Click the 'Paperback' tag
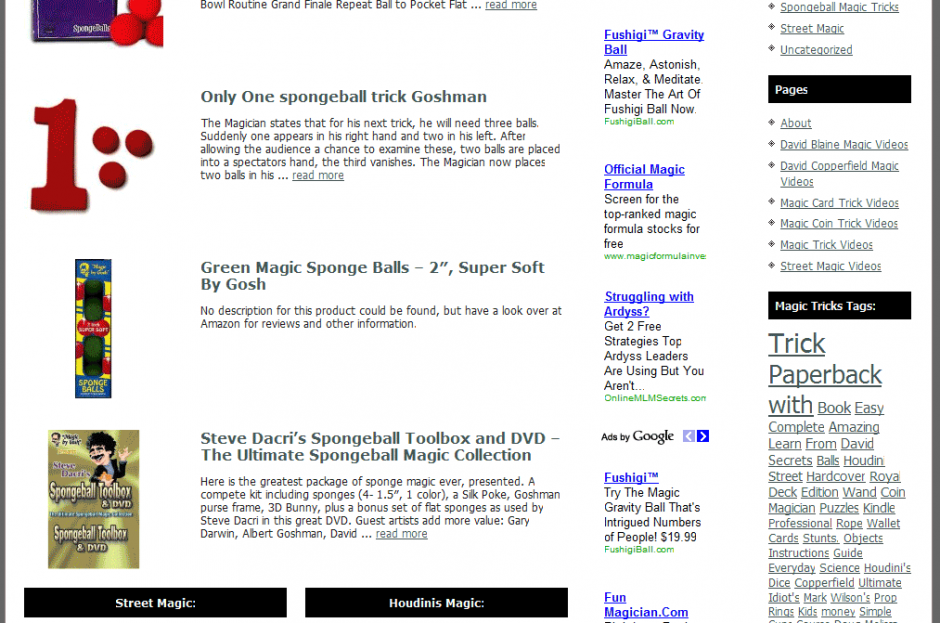Image resolution: width=940 pixels, height=623 pixels. point(825,375)
